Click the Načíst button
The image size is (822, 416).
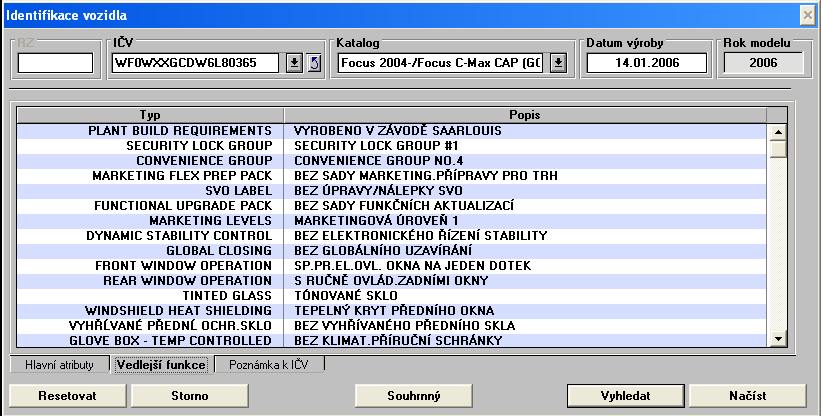[x=747, y=395]
